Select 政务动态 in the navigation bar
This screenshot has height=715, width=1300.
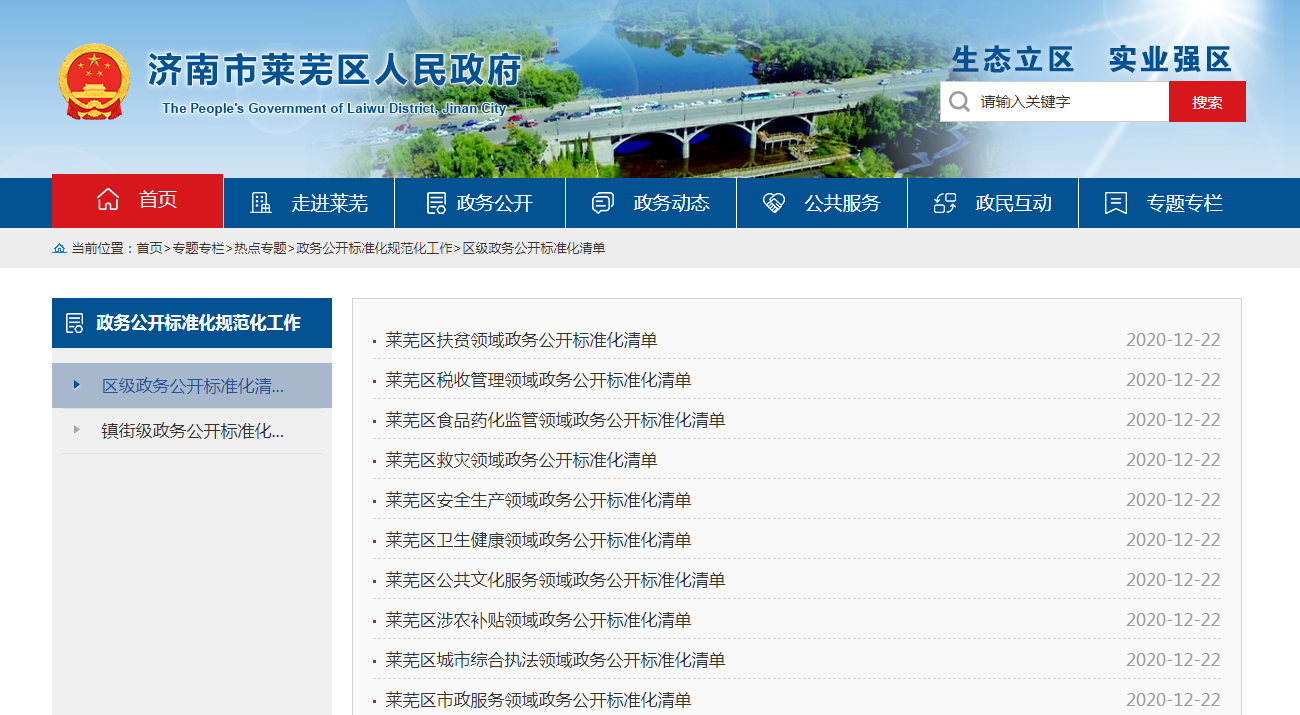coord(651,203)
